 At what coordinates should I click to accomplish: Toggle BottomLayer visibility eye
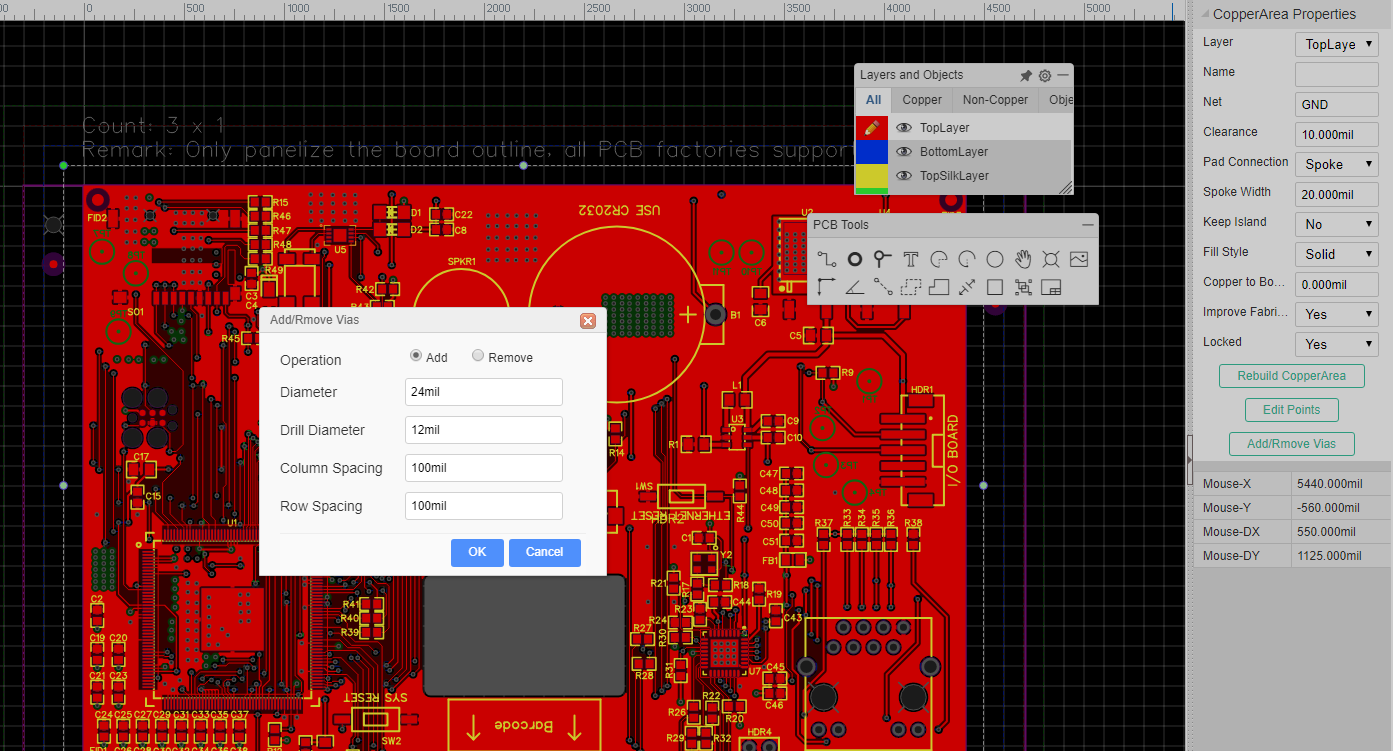(904, 152)
